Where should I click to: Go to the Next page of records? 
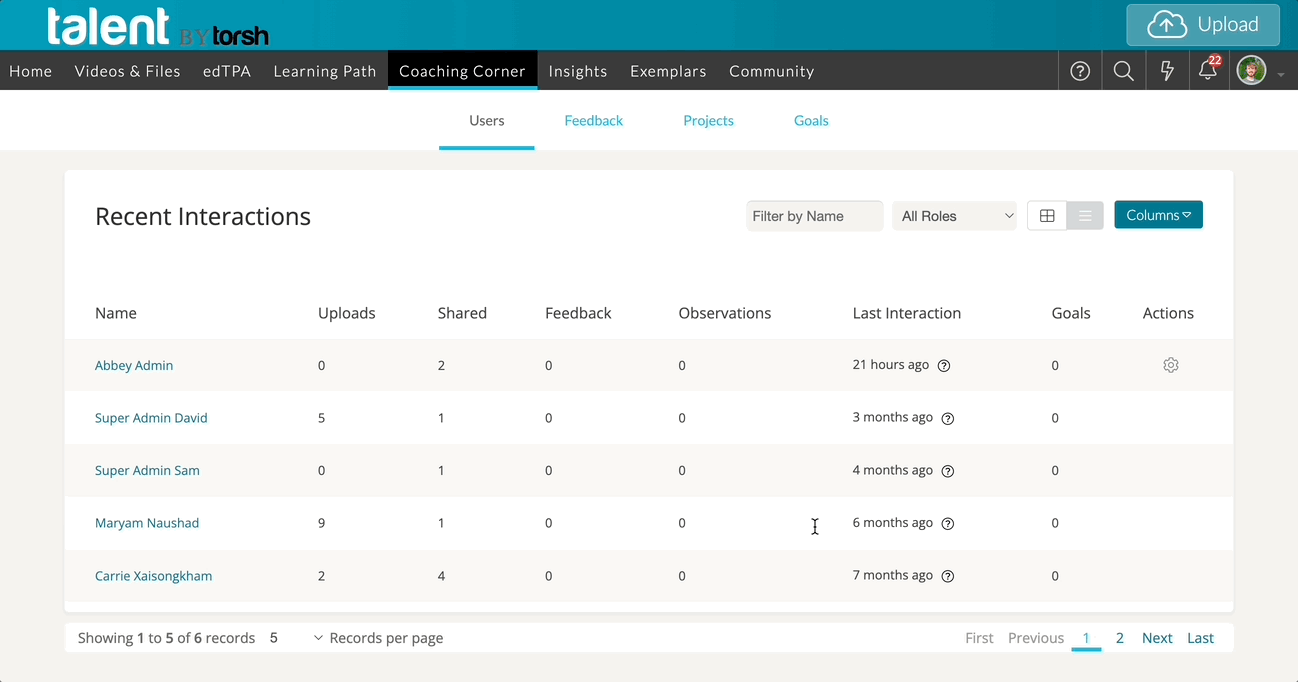[1157, 638]
